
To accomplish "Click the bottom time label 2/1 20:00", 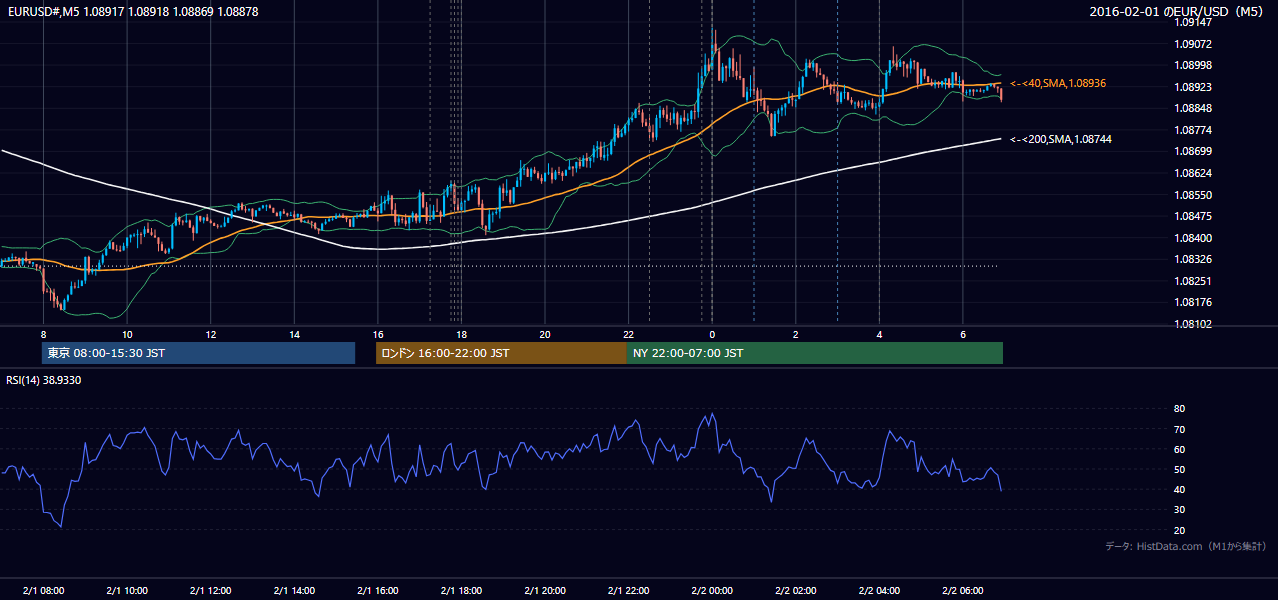I will click(x=545, y=590).
